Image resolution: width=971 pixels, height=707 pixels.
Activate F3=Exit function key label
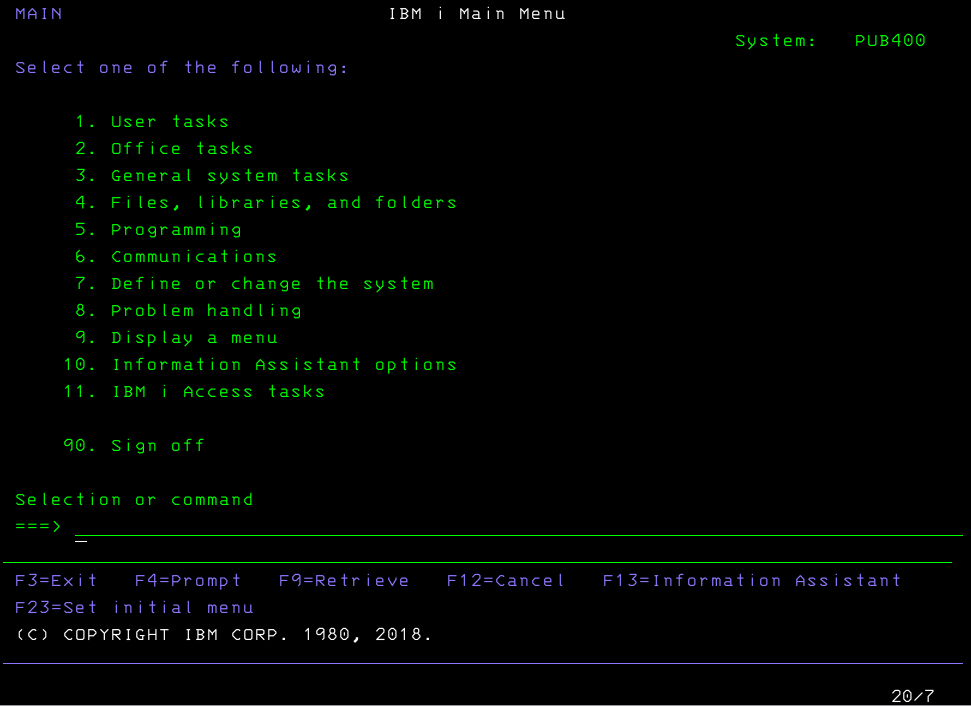pyautogui.click(x=56, y=581)
